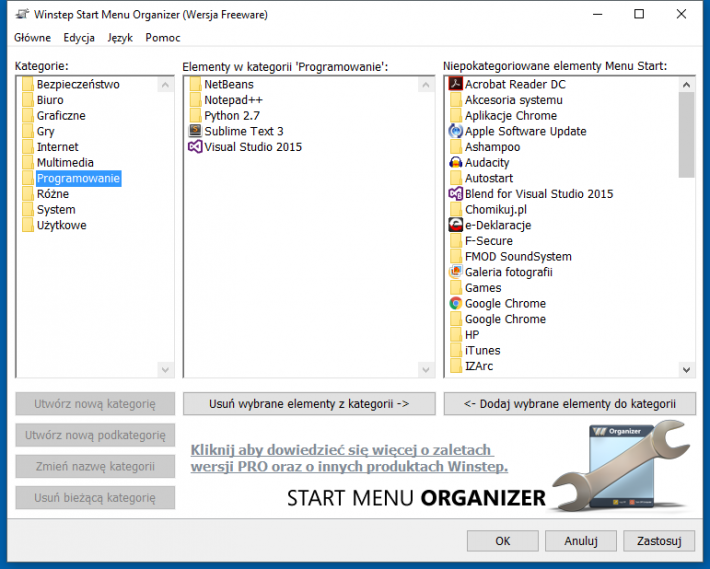Click 'Usuń bieżącą kategorię' button

(95, 497)
